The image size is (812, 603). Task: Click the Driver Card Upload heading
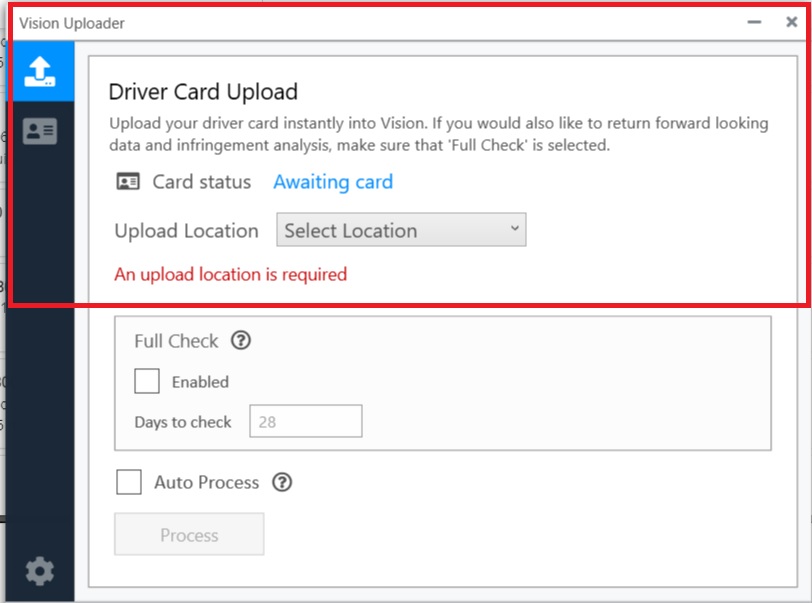203,92
